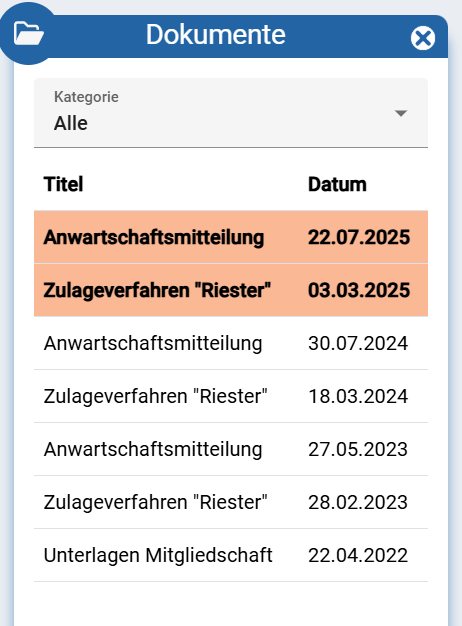Click the dropdown arrow in the Kategorie field

[401, 113]
